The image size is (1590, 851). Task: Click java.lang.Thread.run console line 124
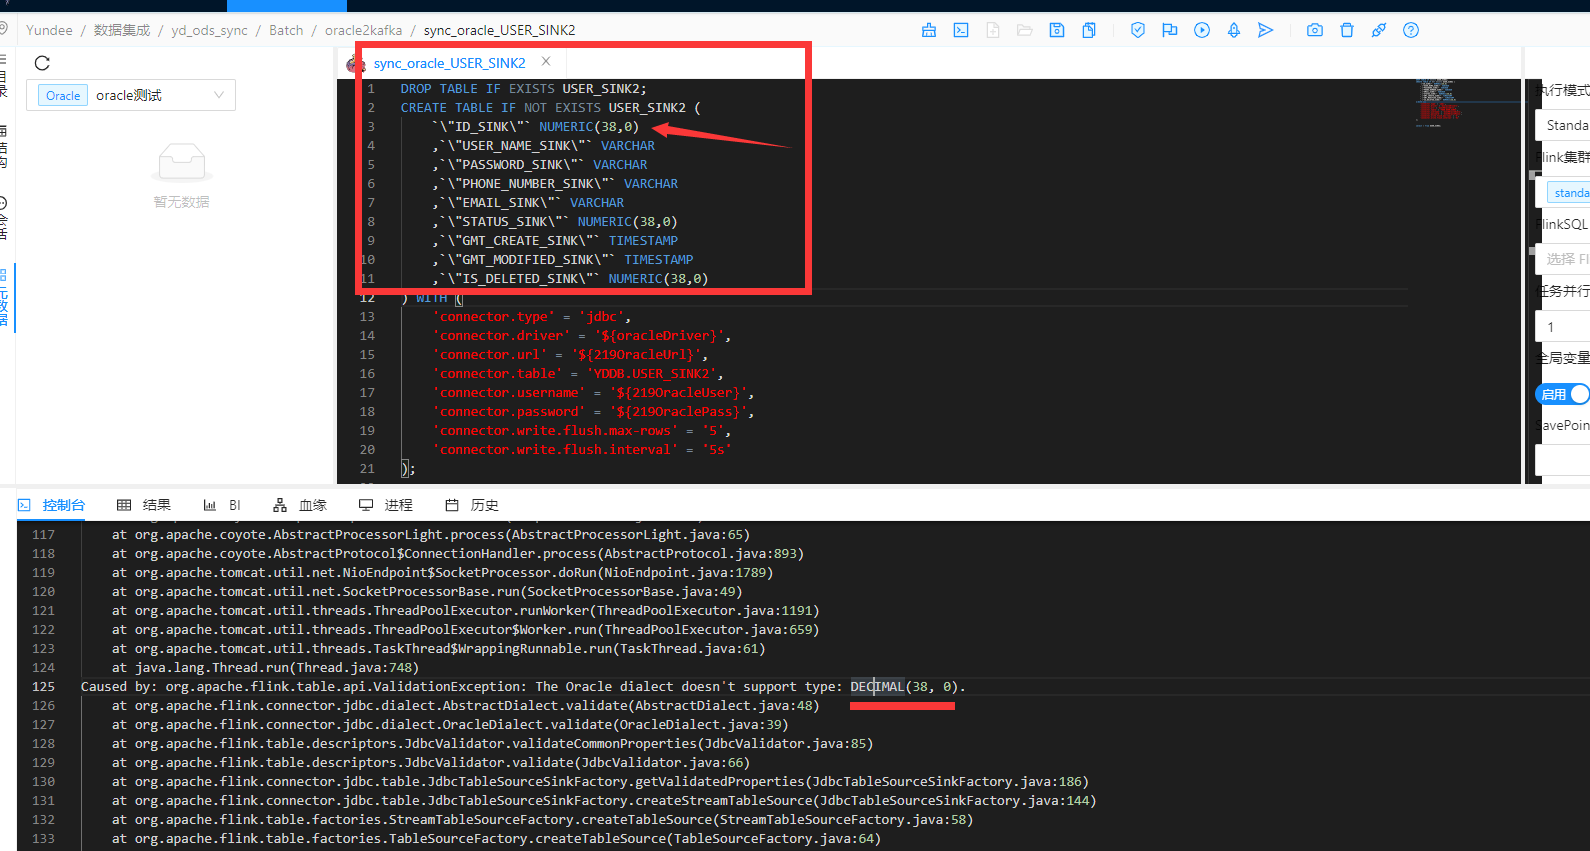click(265, 668)
